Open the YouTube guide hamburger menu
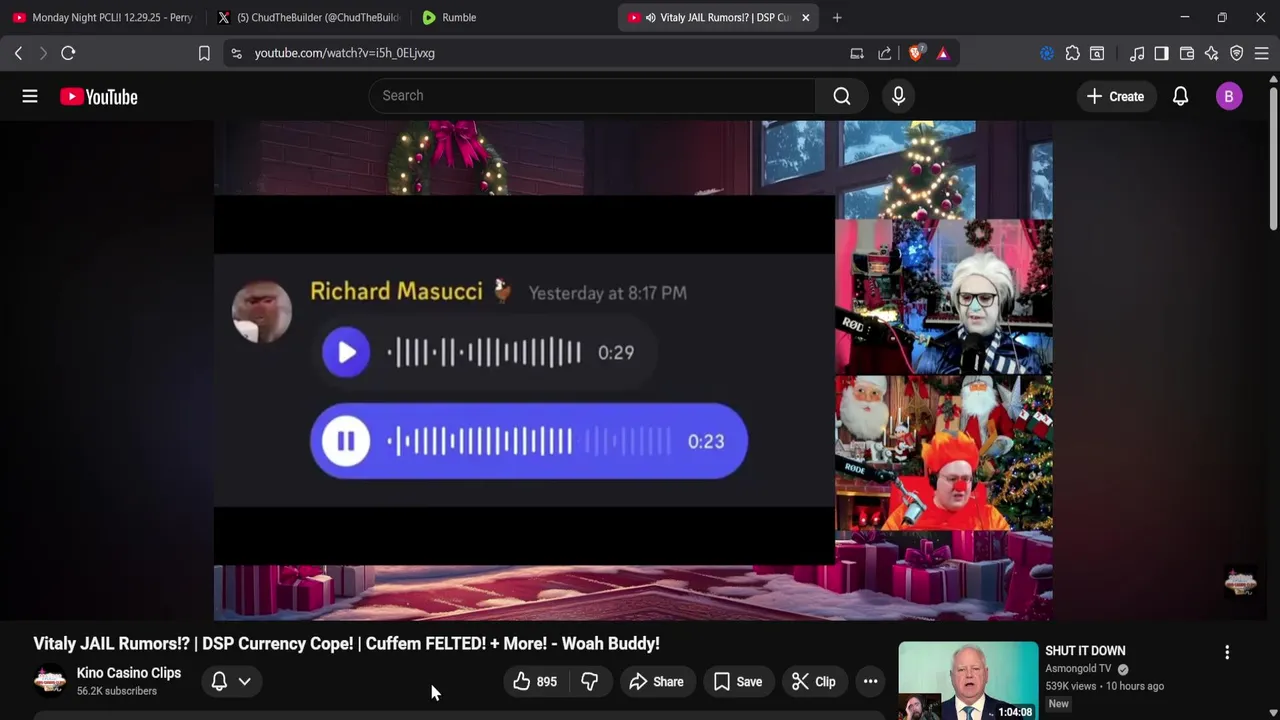 click(x=30, y=96)
